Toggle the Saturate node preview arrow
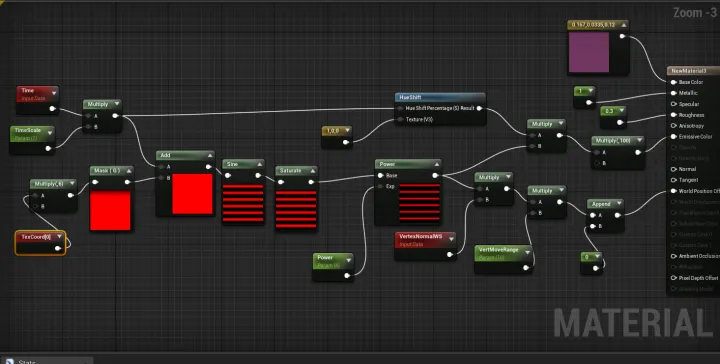The height and width of the screenshot is (364, 720). pos(313,171)
